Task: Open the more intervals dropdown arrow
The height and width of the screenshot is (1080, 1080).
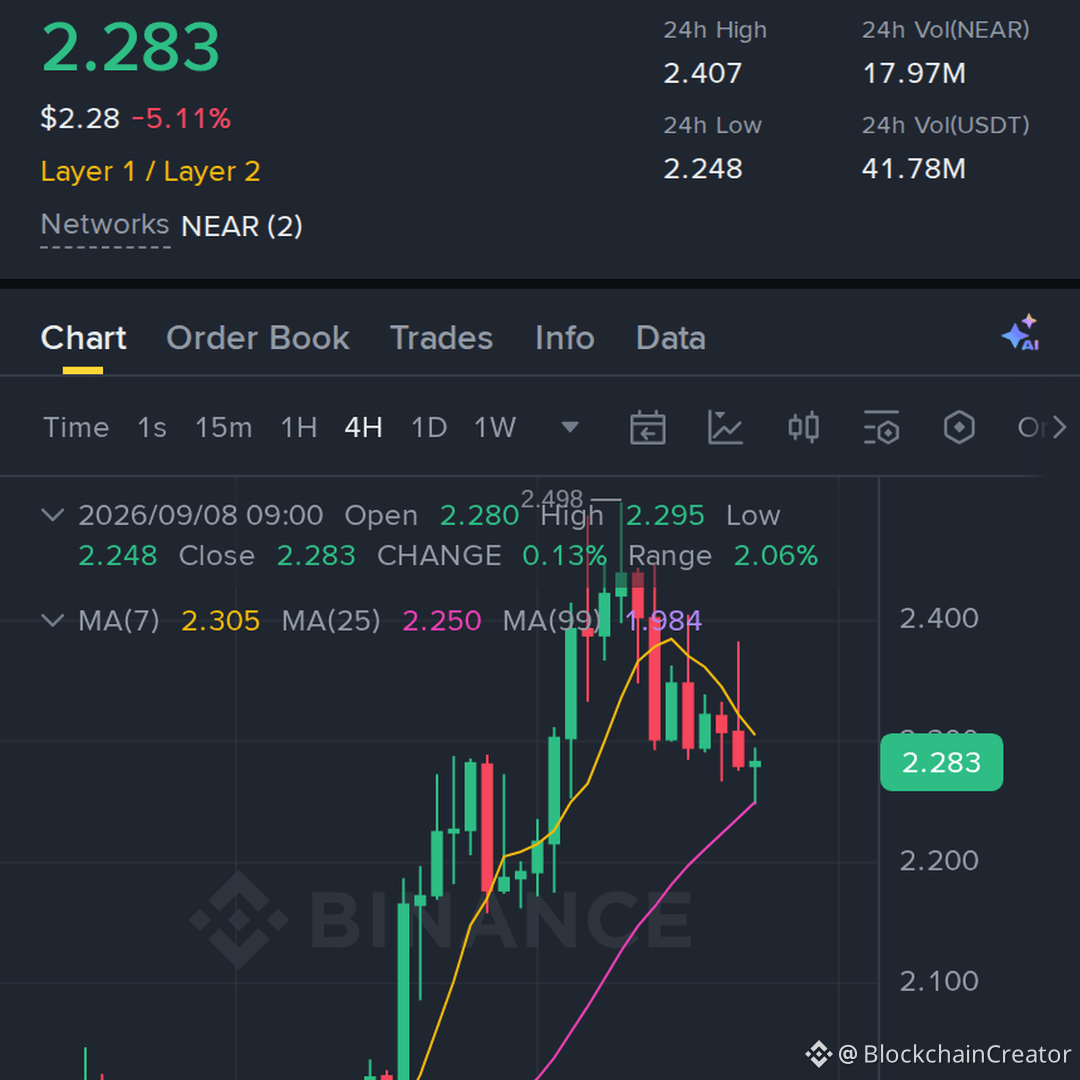Action: (x=570, y=427)
